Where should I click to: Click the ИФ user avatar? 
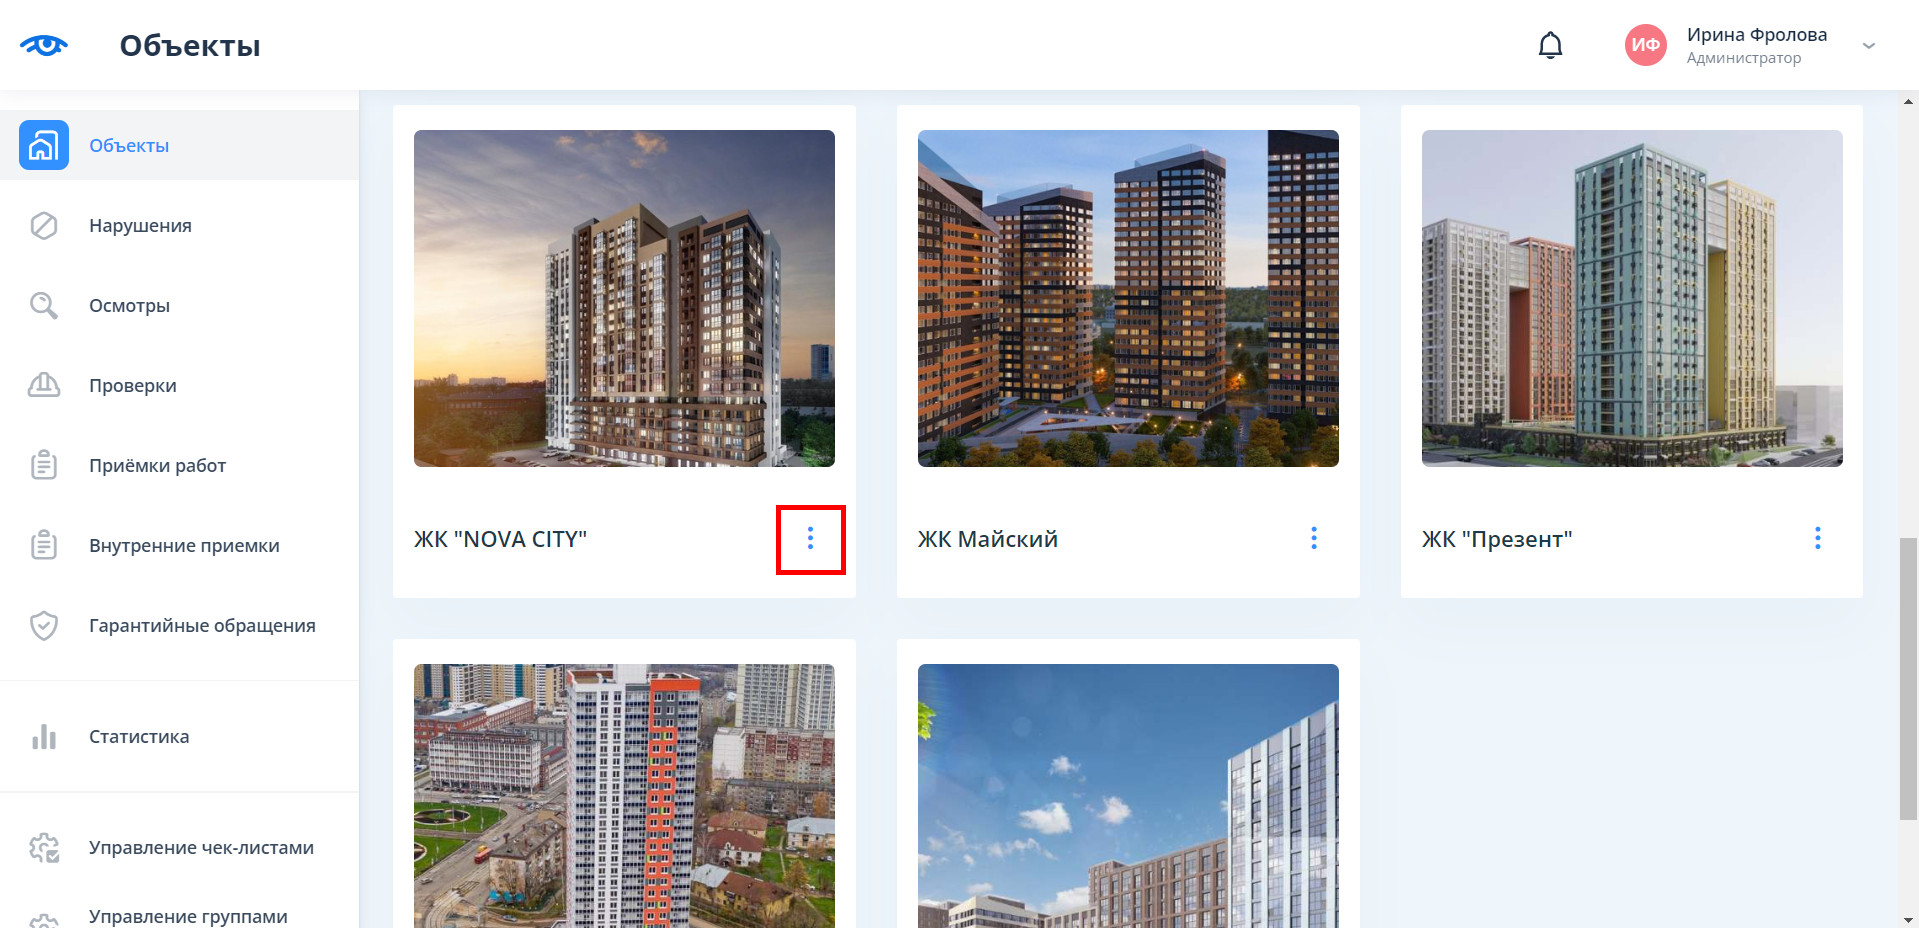click(1645, 45)
